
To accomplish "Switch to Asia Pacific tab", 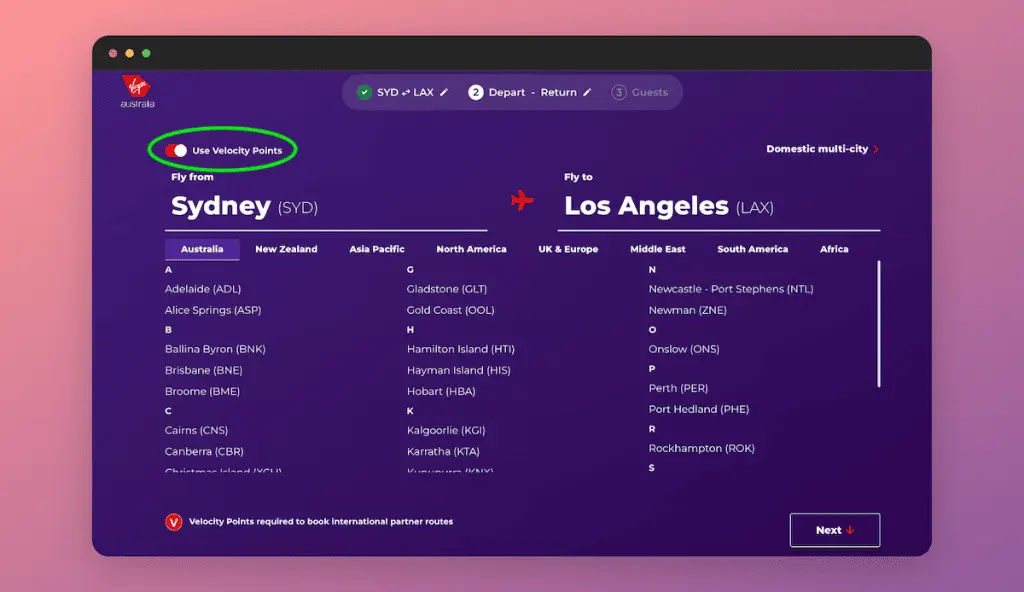I will pyautogui.click(x=377, y=249).
